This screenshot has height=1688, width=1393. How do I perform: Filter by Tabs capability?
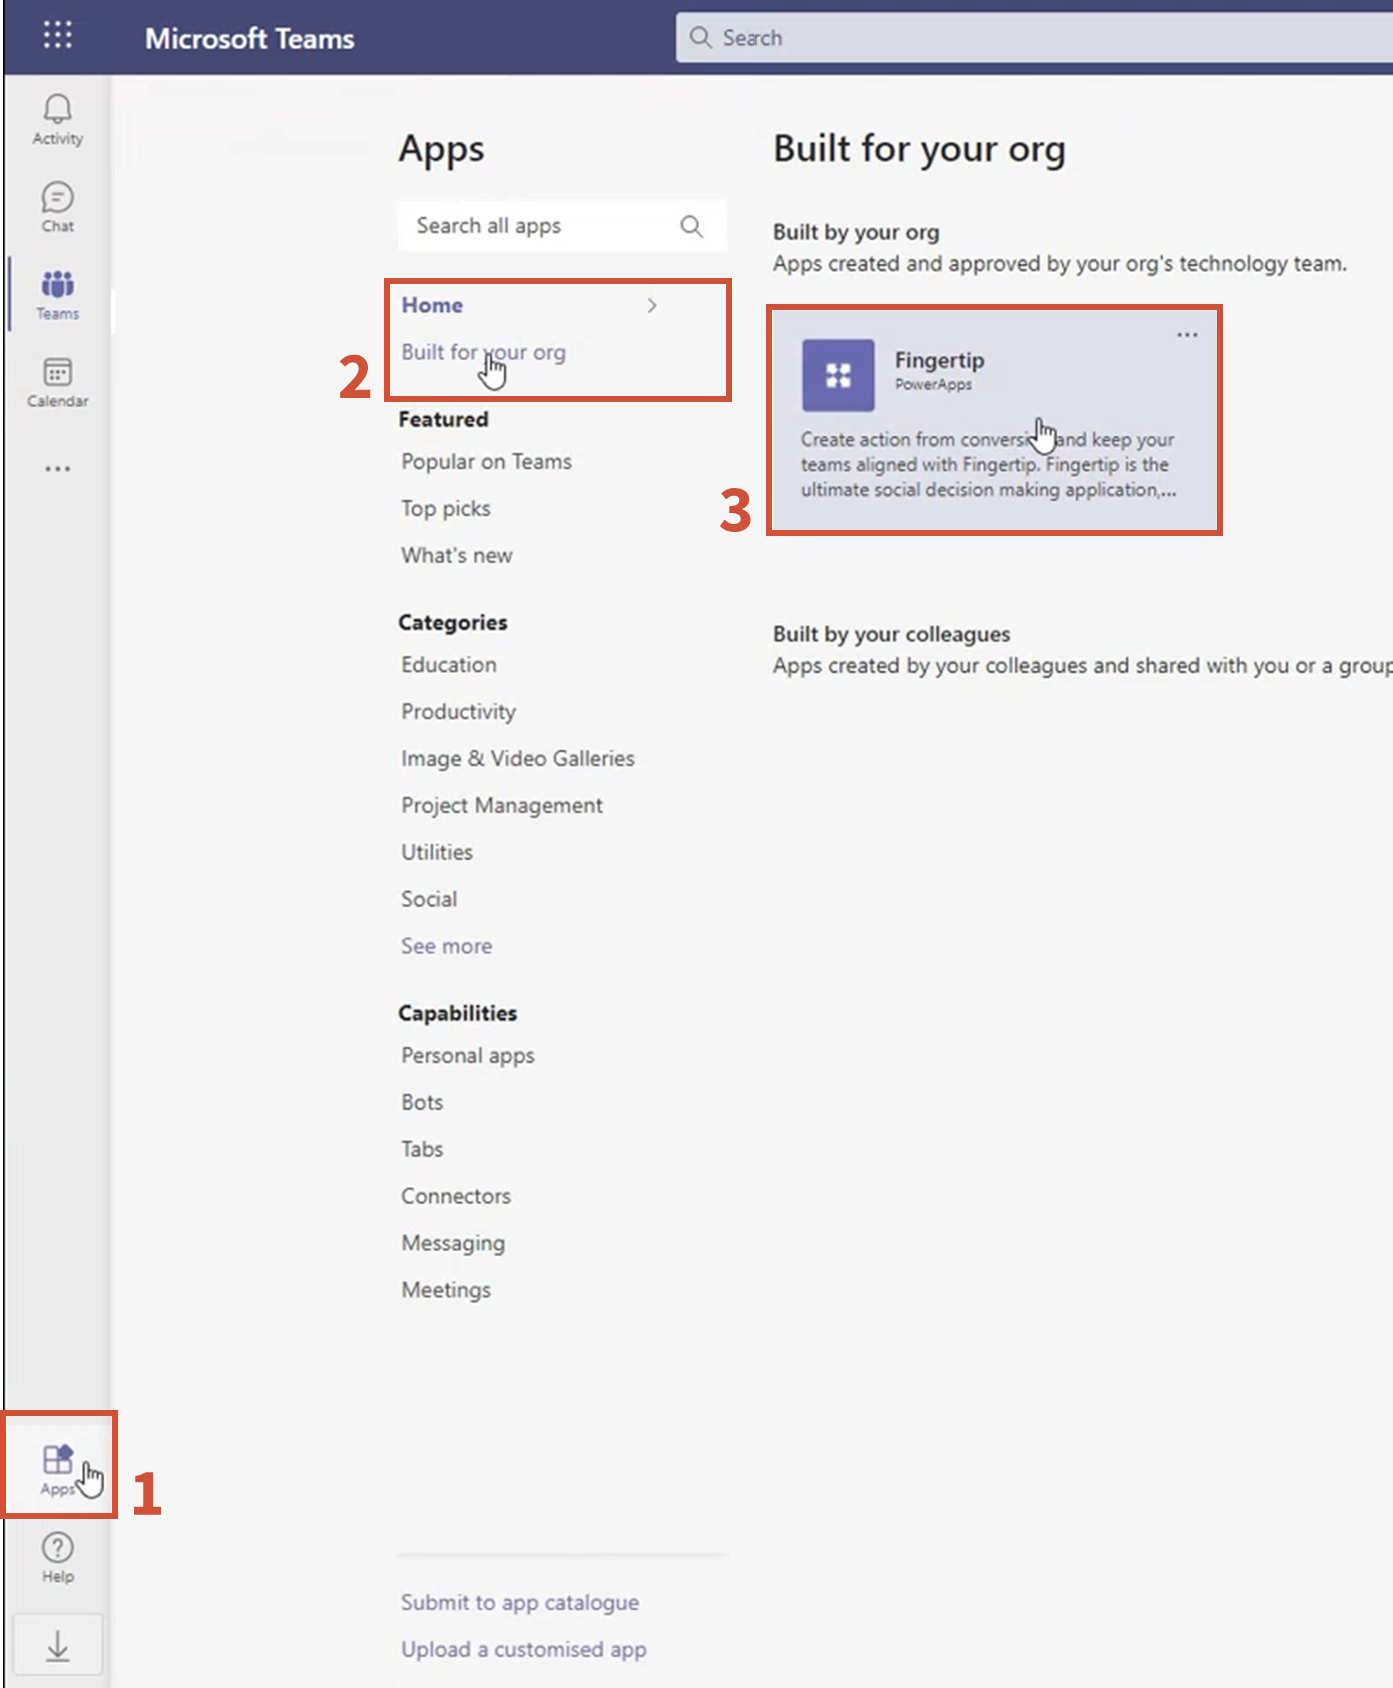(x=422, y=1150)
